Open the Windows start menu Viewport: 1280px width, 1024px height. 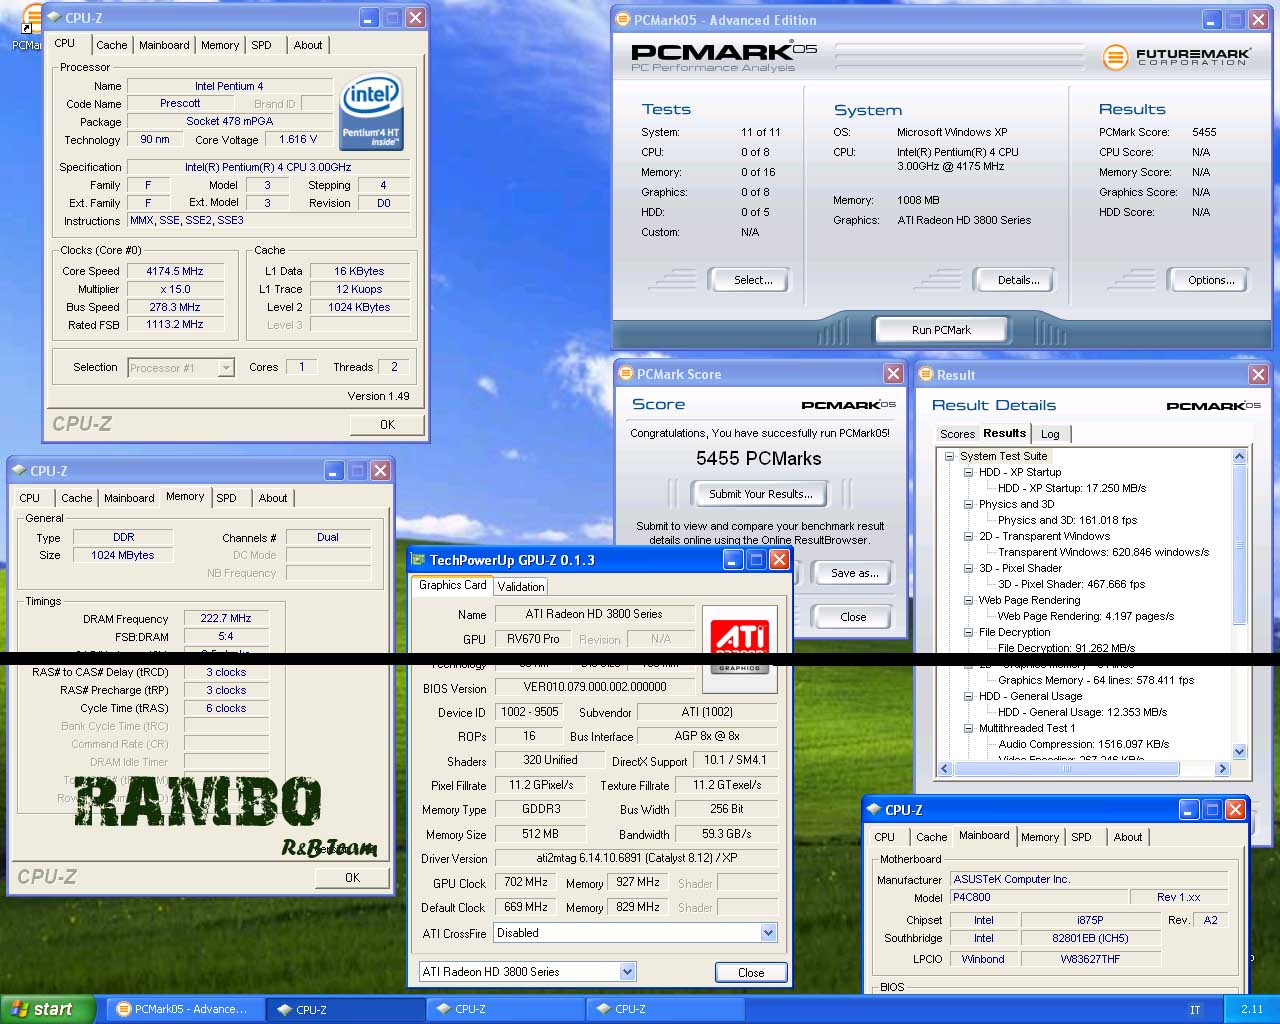point(47,1009)
